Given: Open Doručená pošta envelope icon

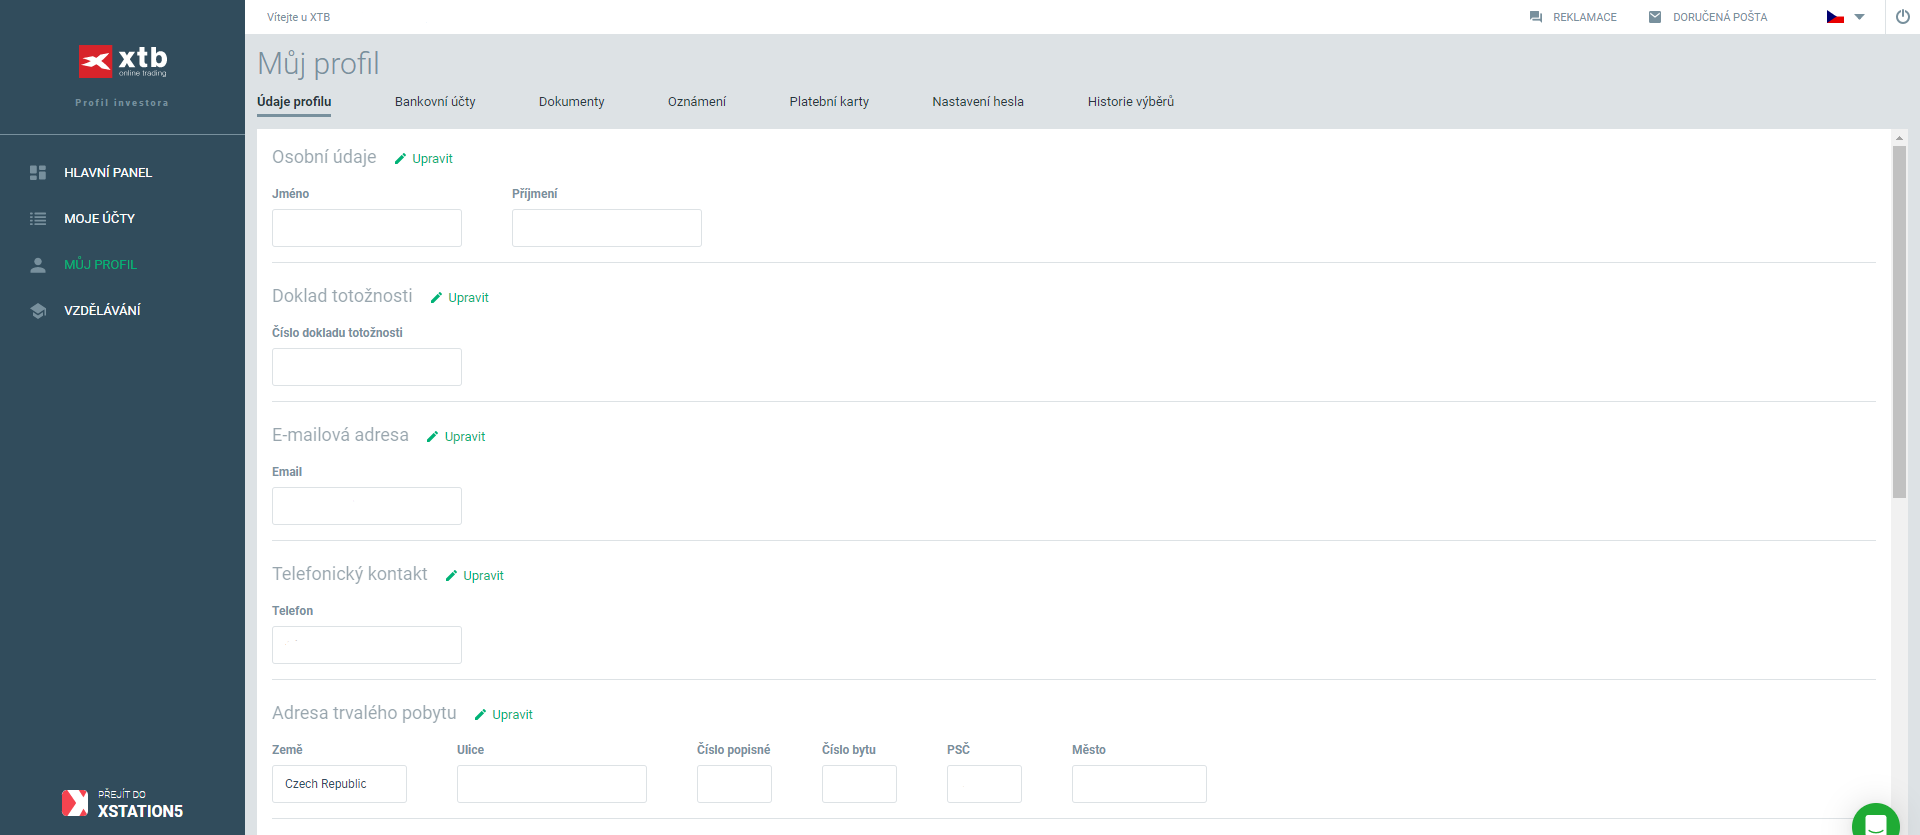Looking at the screenshot, I should pos(1655,17).
